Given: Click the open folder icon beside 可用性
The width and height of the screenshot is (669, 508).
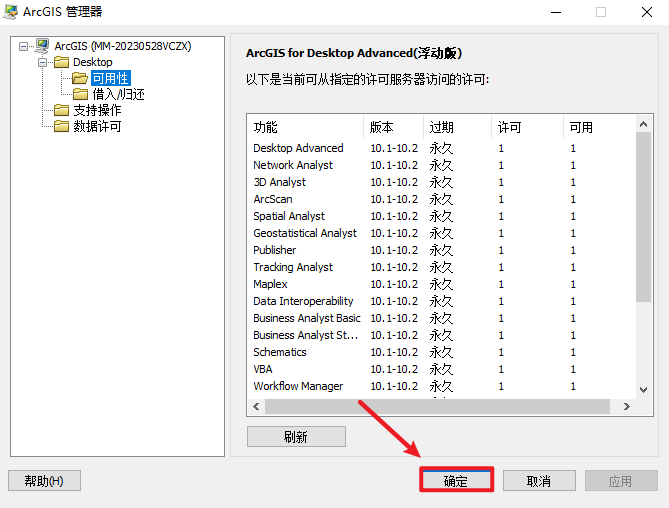Looking at the screenshot, I should (x=79, y=78).
